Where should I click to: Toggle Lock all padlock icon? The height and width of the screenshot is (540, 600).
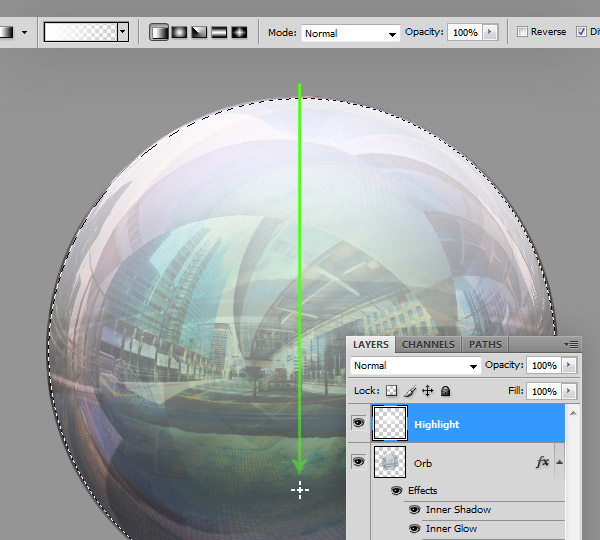(445, 391)
